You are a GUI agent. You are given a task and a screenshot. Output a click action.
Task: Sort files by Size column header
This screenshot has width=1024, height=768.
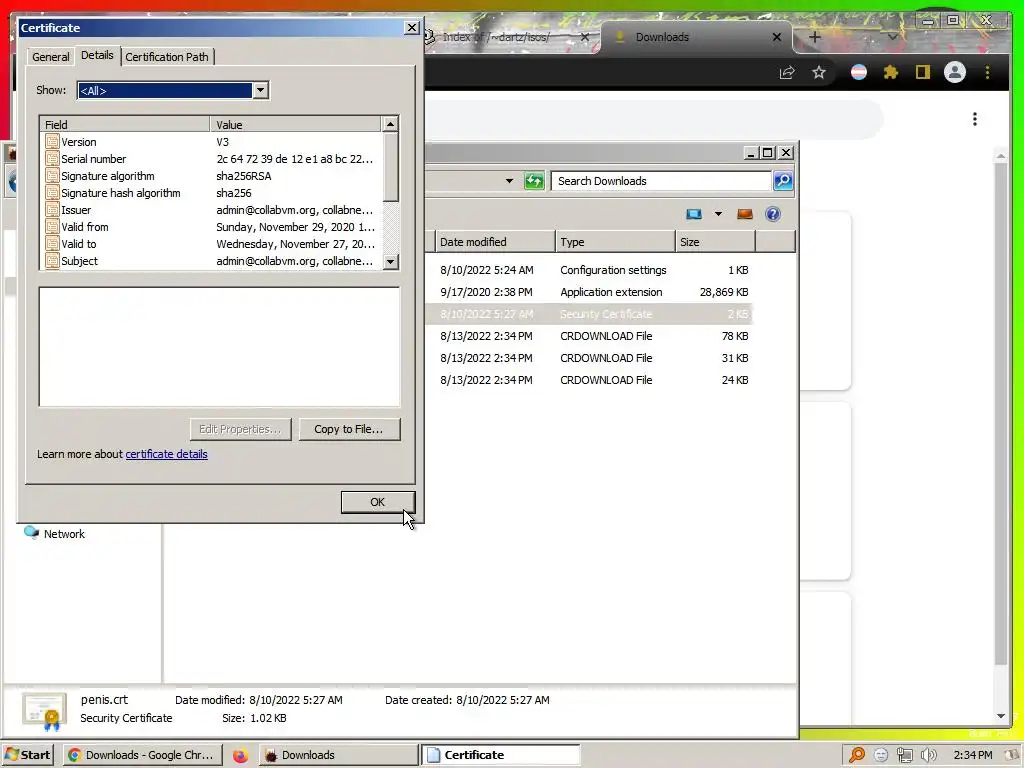pos(715,242)
